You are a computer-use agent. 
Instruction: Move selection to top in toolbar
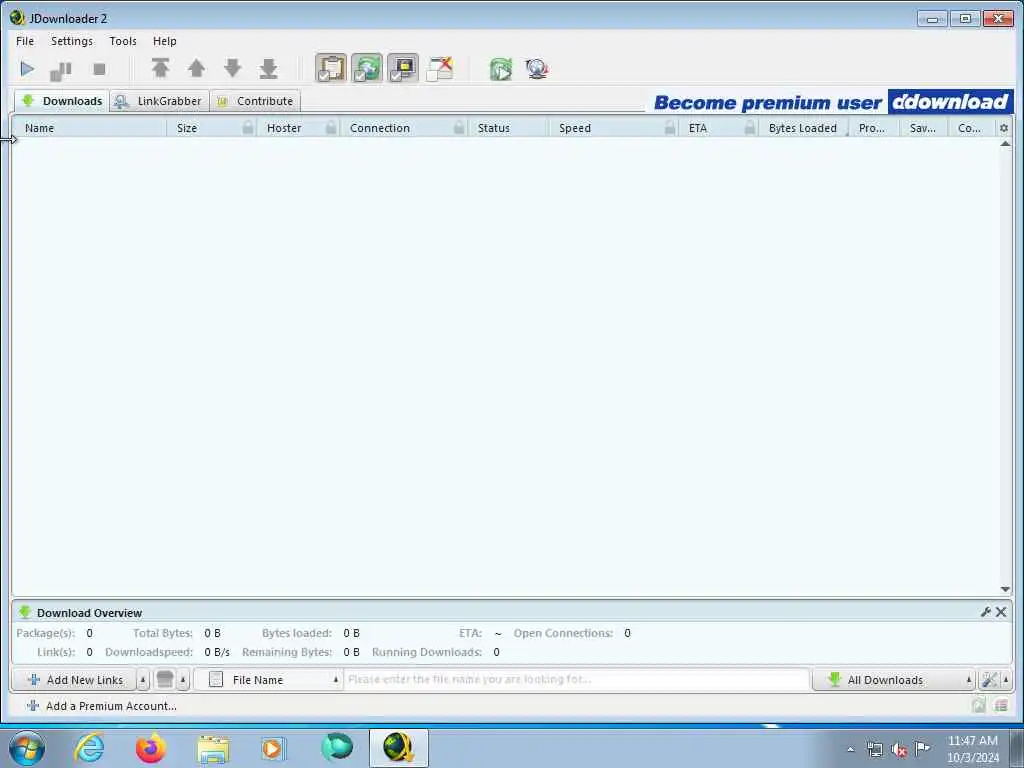point(161,68)
